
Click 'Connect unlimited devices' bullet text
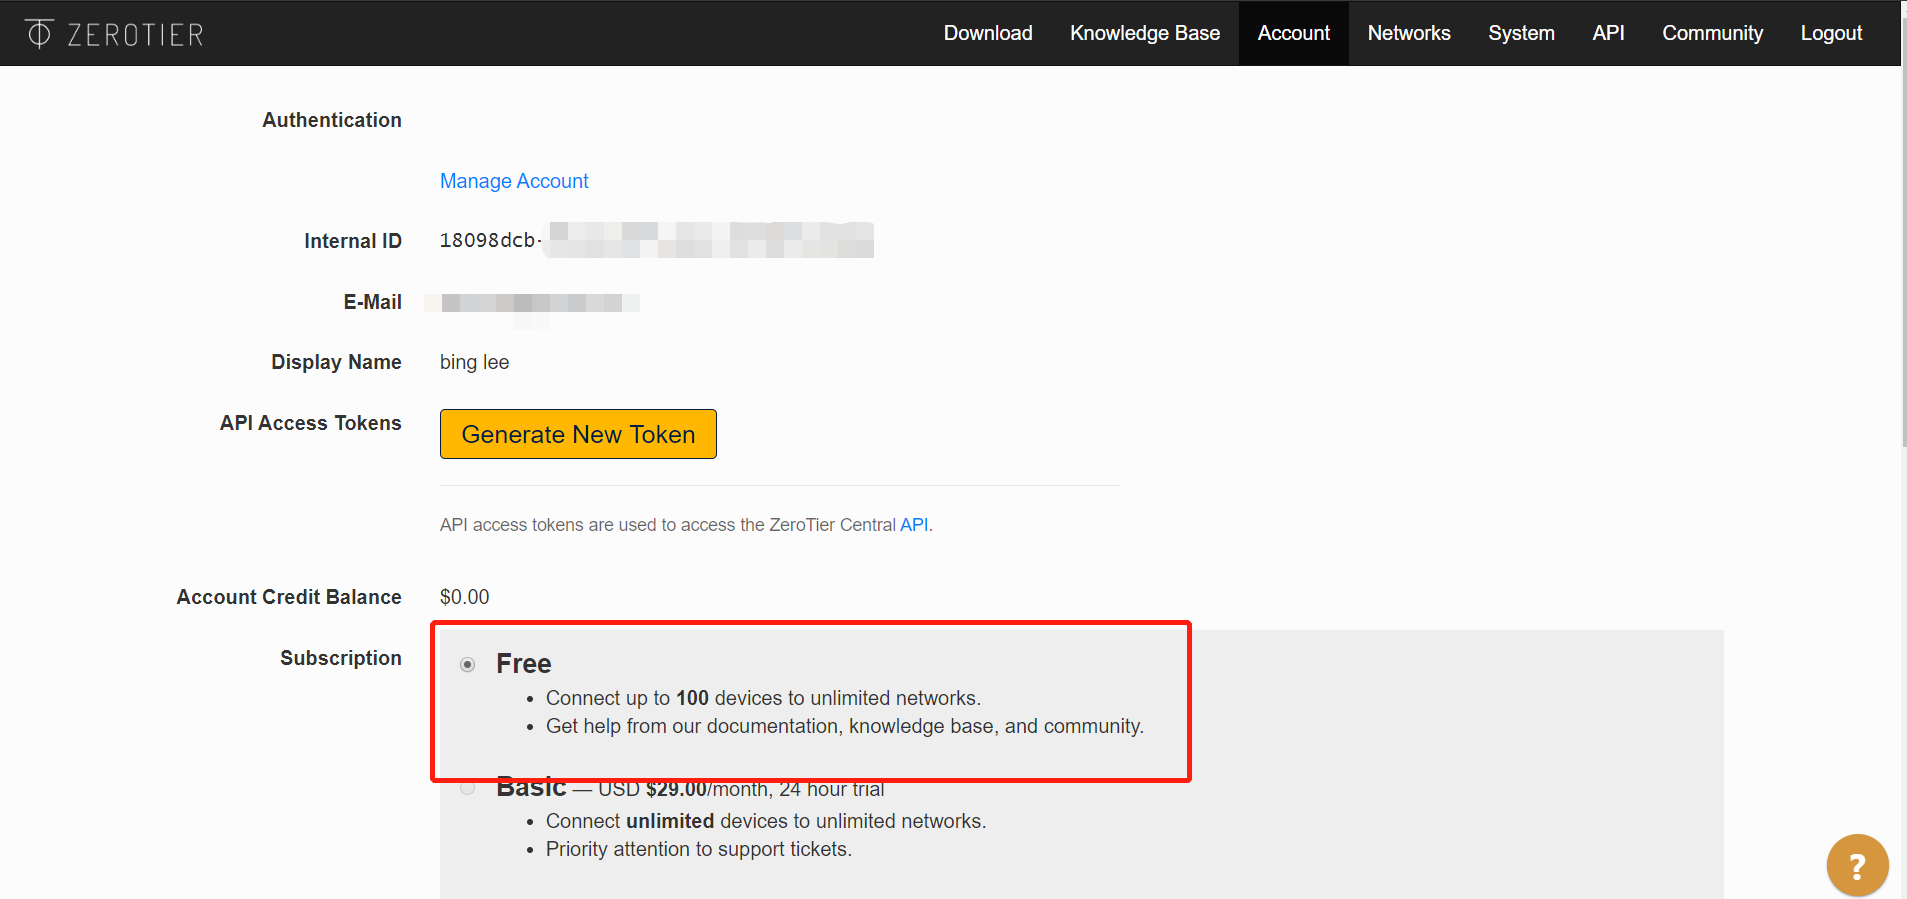tap(766, 821)
